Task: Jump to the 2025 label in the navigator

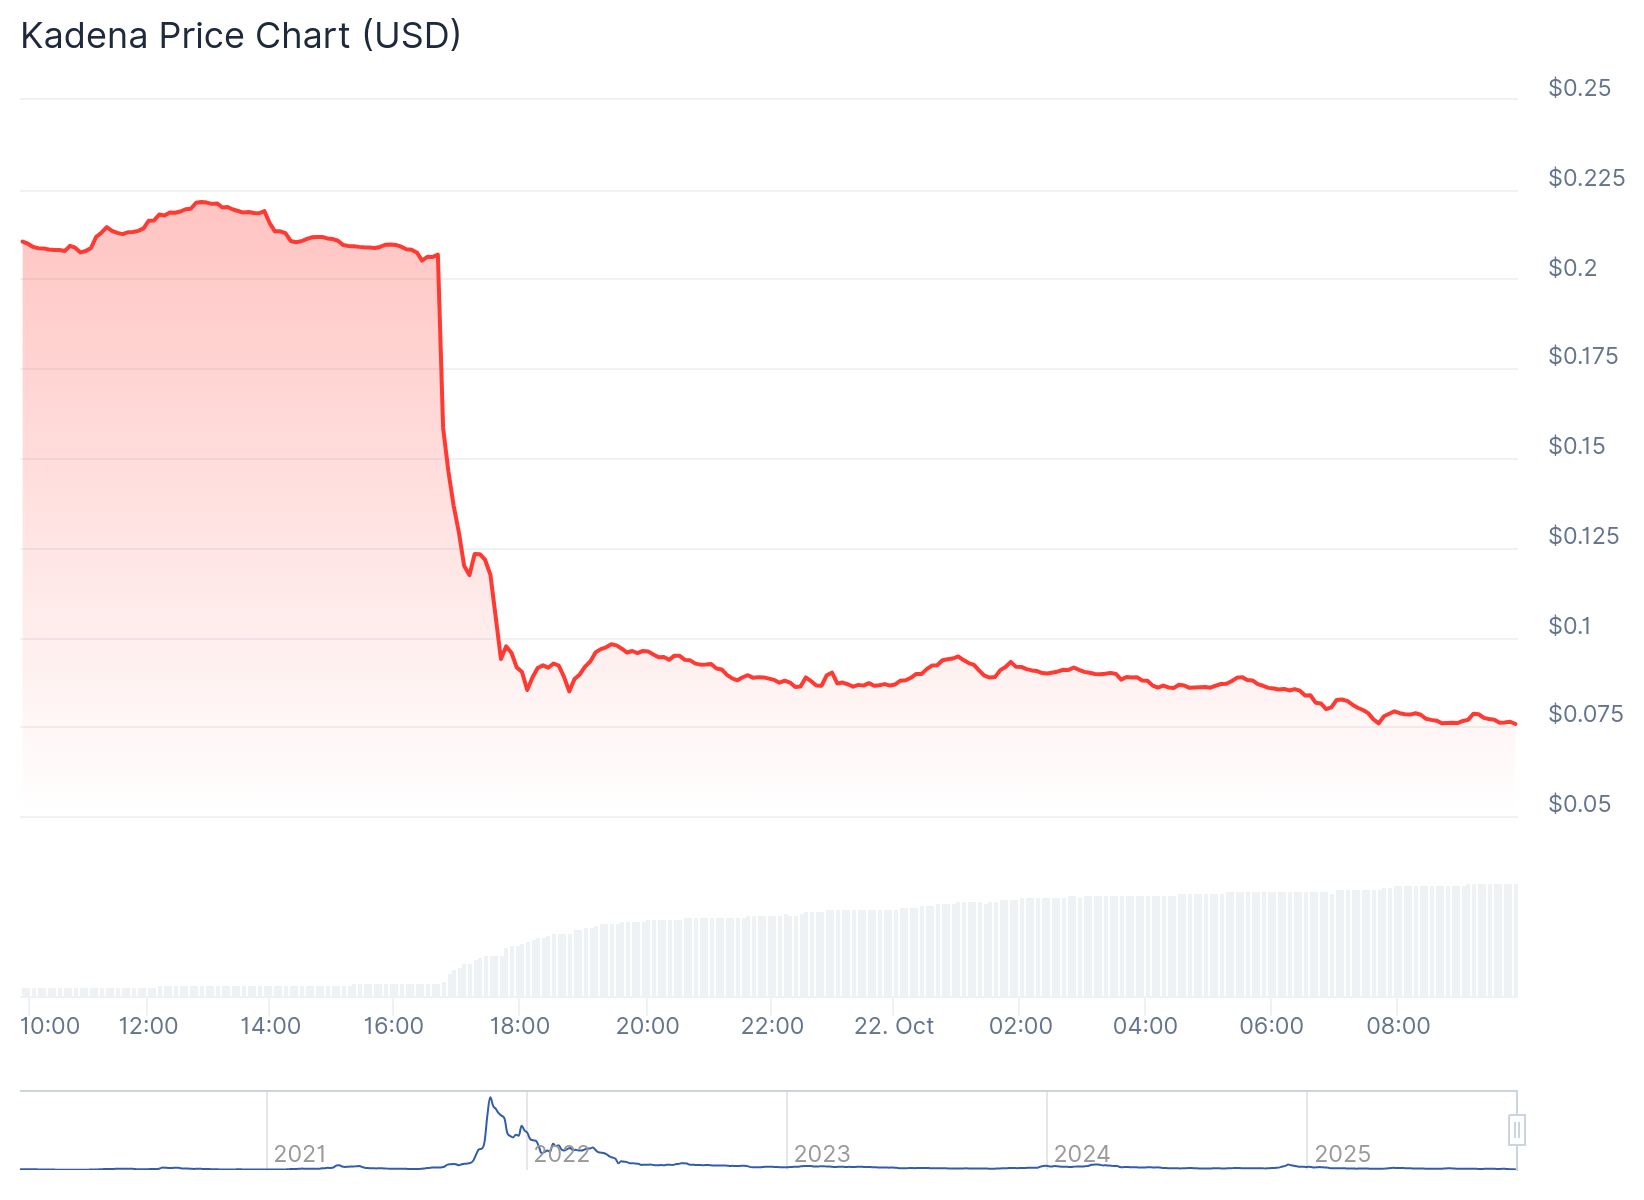Action: [1342, 1154]
